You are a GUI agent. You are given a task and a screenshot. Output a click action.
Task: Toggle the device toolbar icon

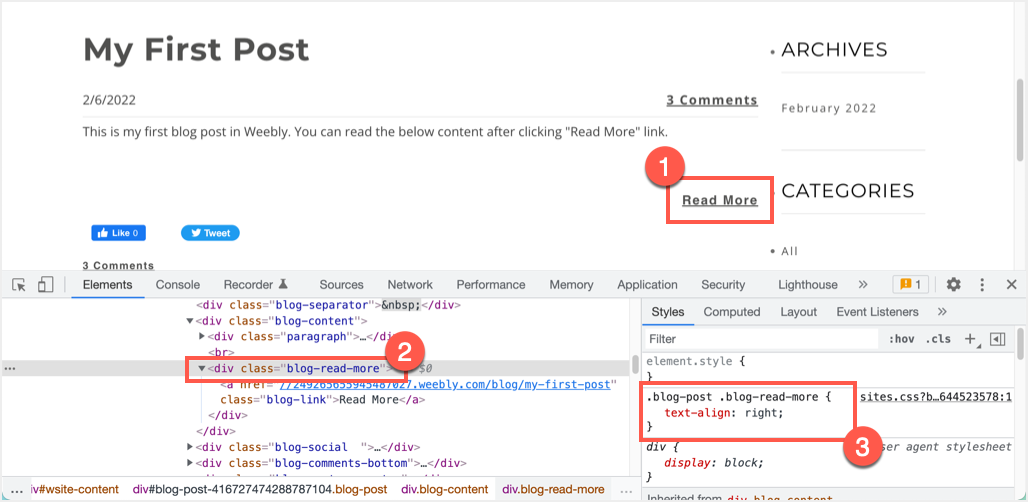[45, 285]
